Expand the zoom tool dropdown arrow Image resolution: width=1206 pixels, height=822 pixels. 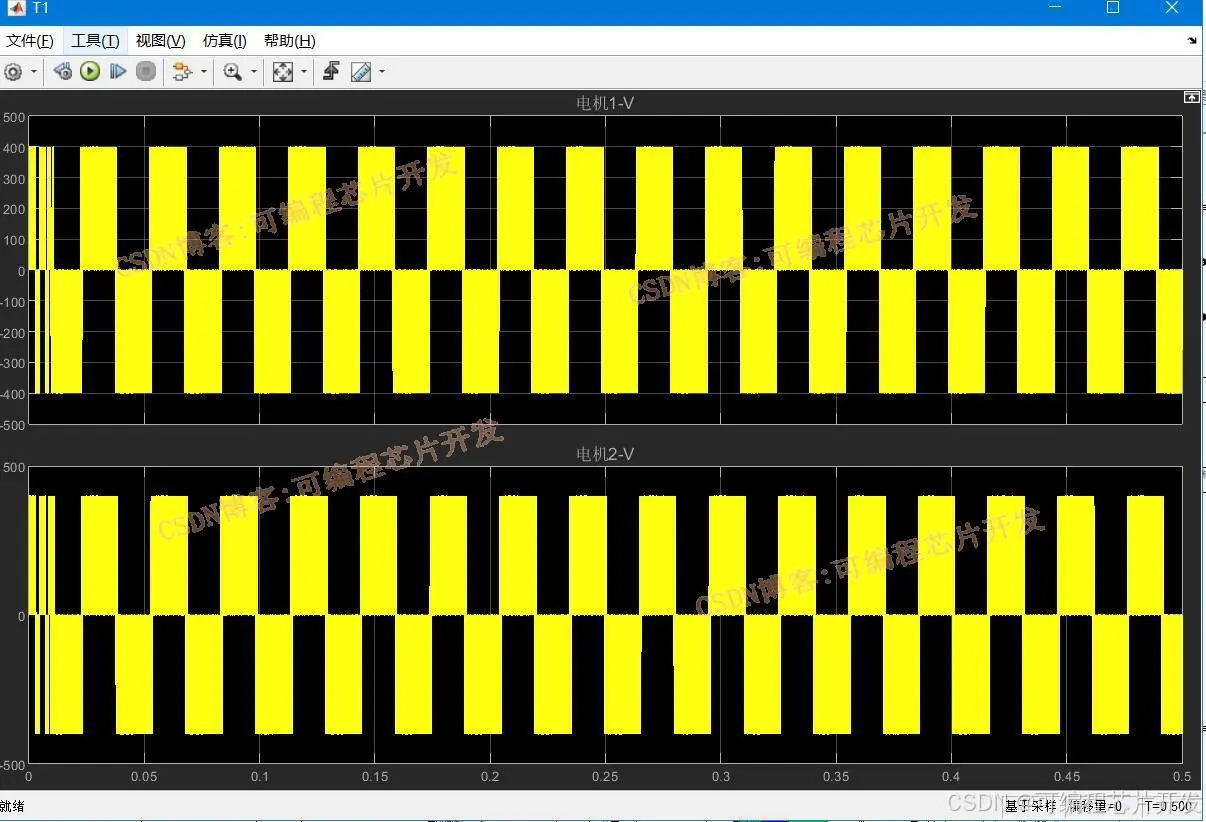(253, 72)
